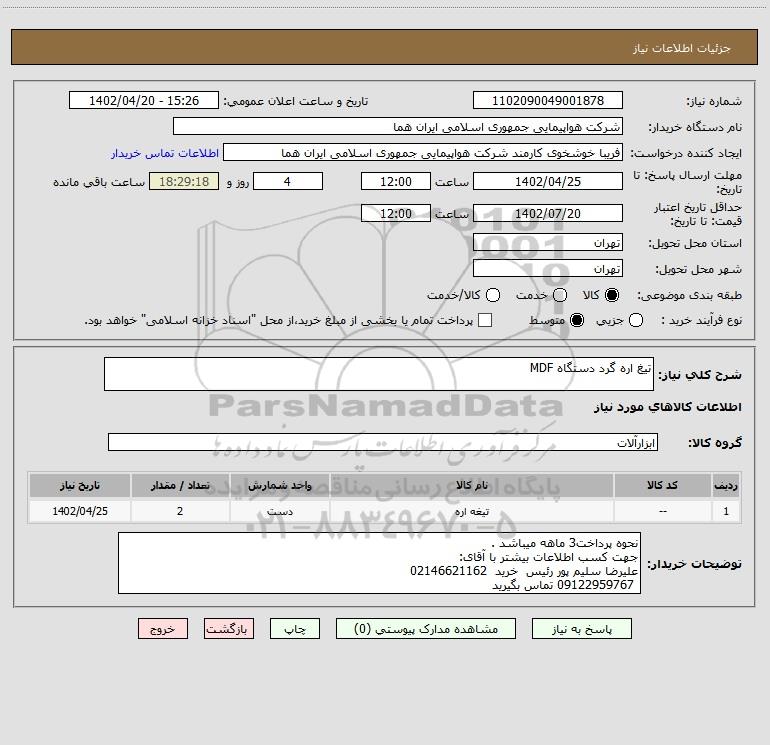Viewport: 770px width, 745px height.
Task: Click the شماره نیاز field 1102090049001878
Action: (548, 100)
